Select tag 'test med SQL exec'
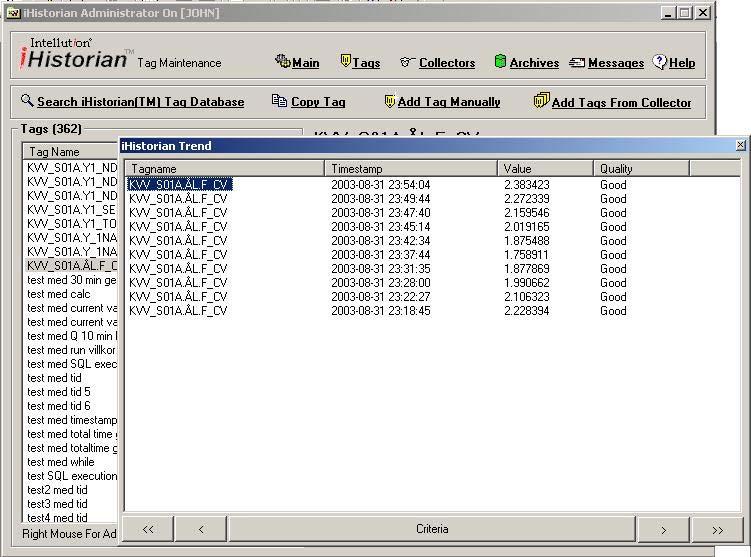This screenshot has width=751, height=557. click(71, 364)
